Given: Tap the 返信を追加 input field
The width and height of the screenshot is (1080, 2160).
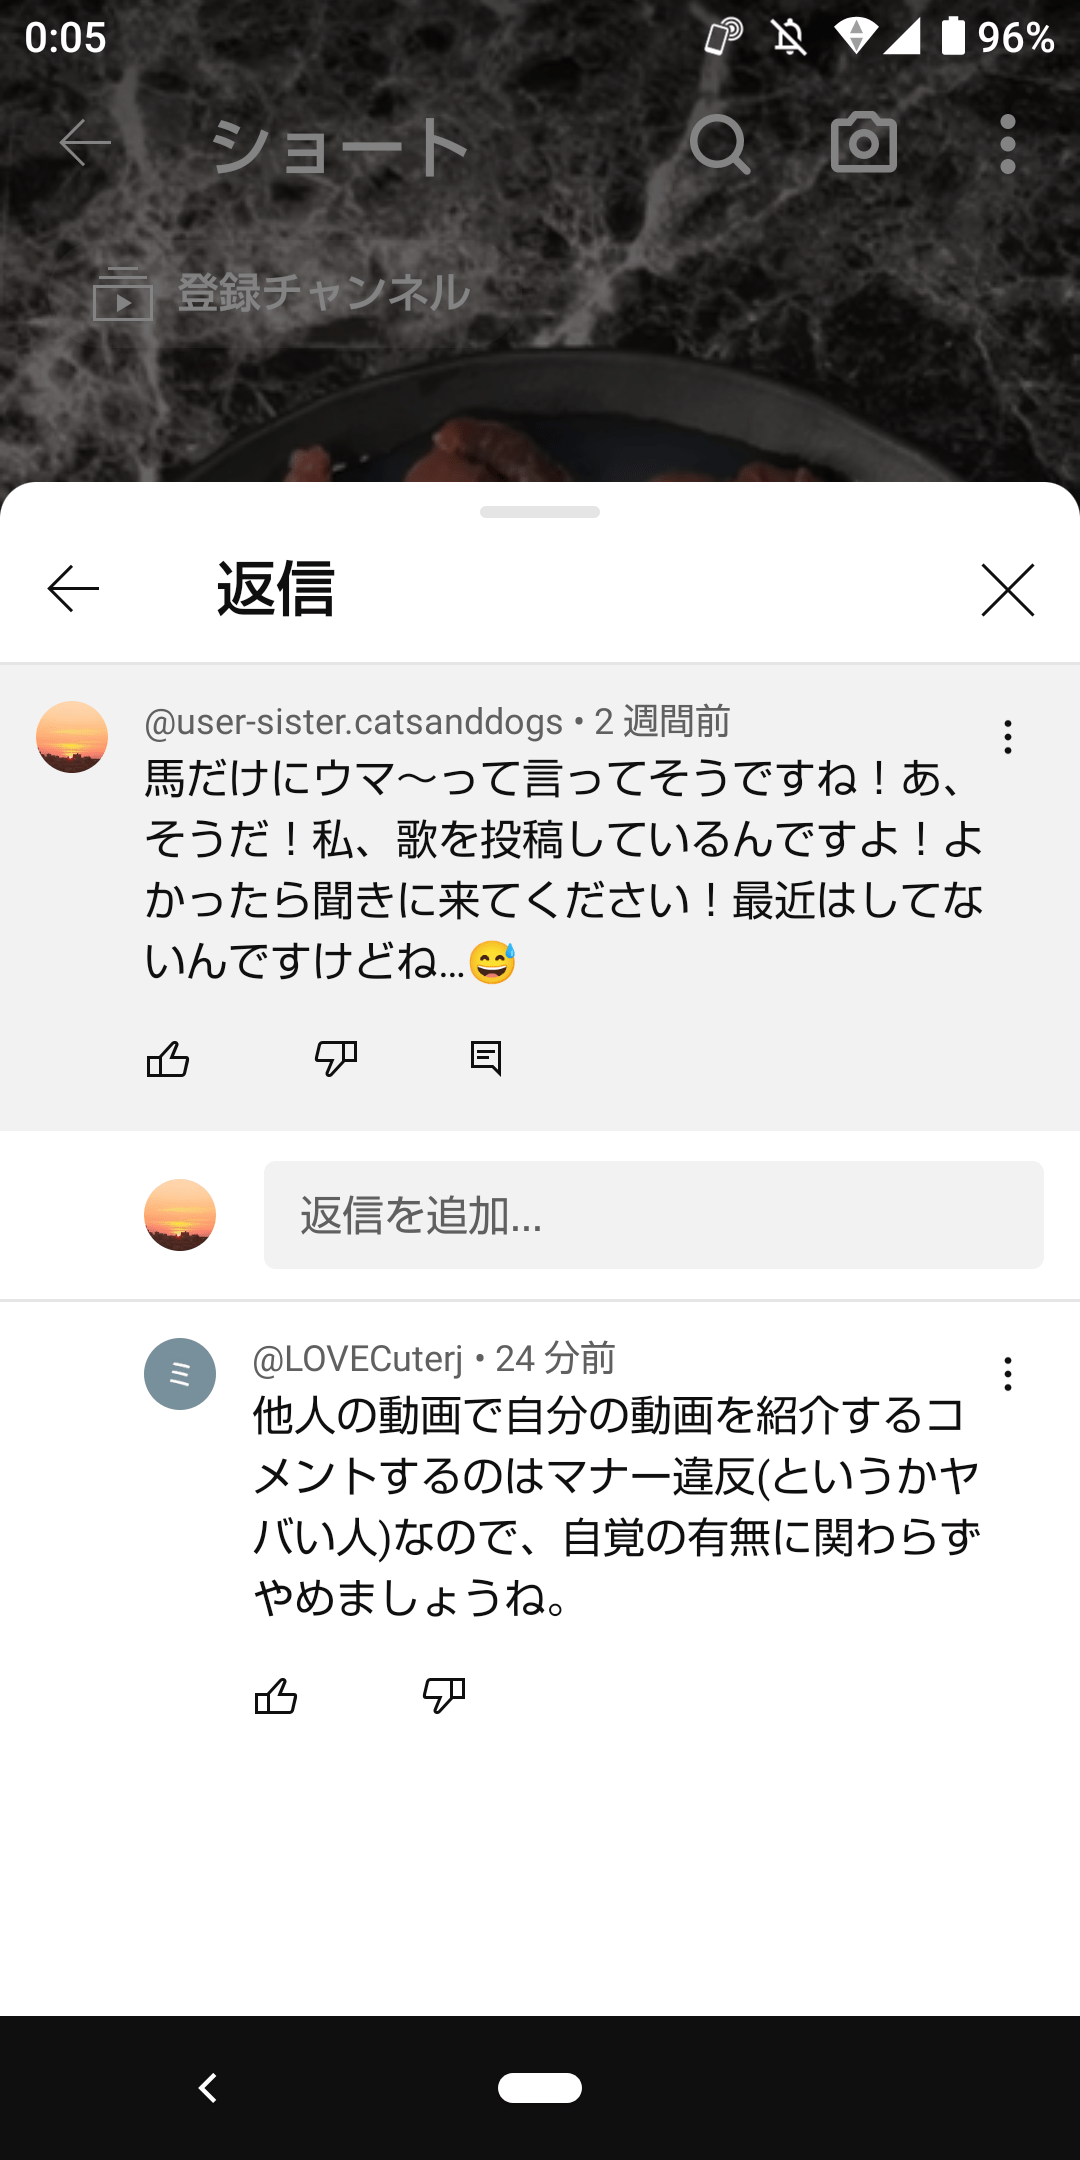Looking at the screenshot, I should pos(653,1215).
